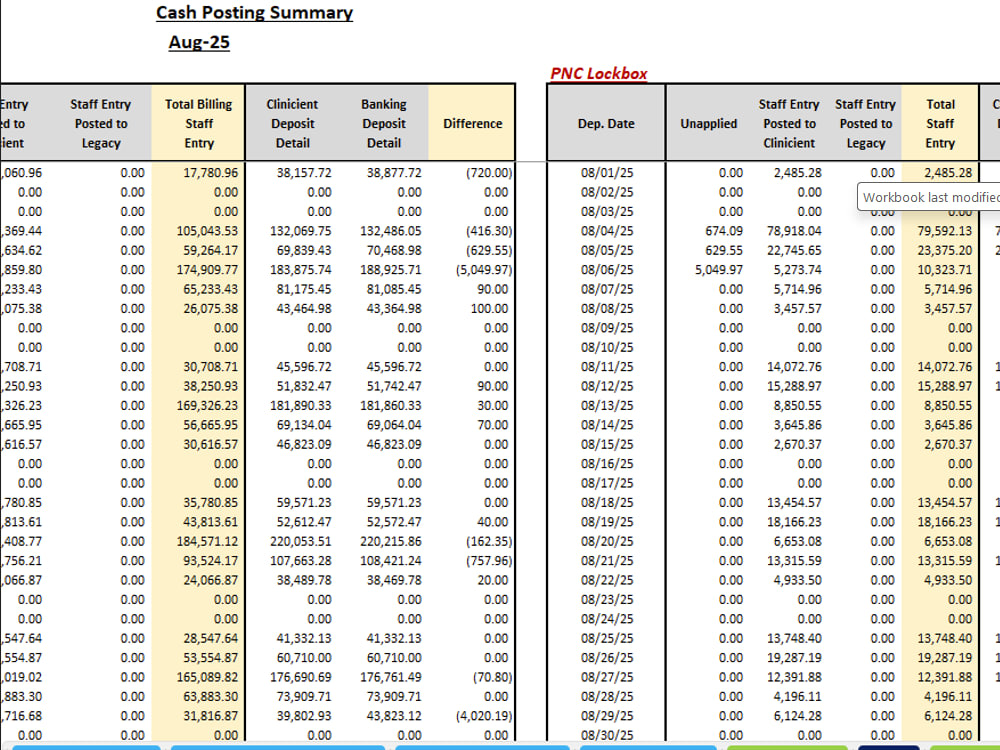Select the 35,780.85 total billing cell
1000x750 pixels.
210,503
